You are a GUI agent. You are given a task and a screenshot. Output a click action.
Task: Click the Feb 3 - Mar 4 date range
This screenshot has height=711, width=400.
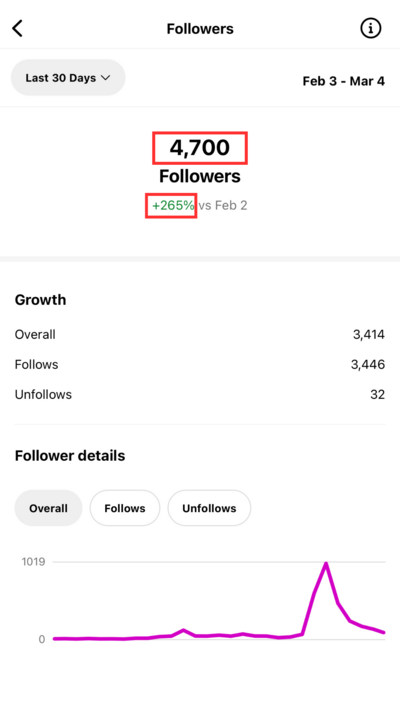344,81
